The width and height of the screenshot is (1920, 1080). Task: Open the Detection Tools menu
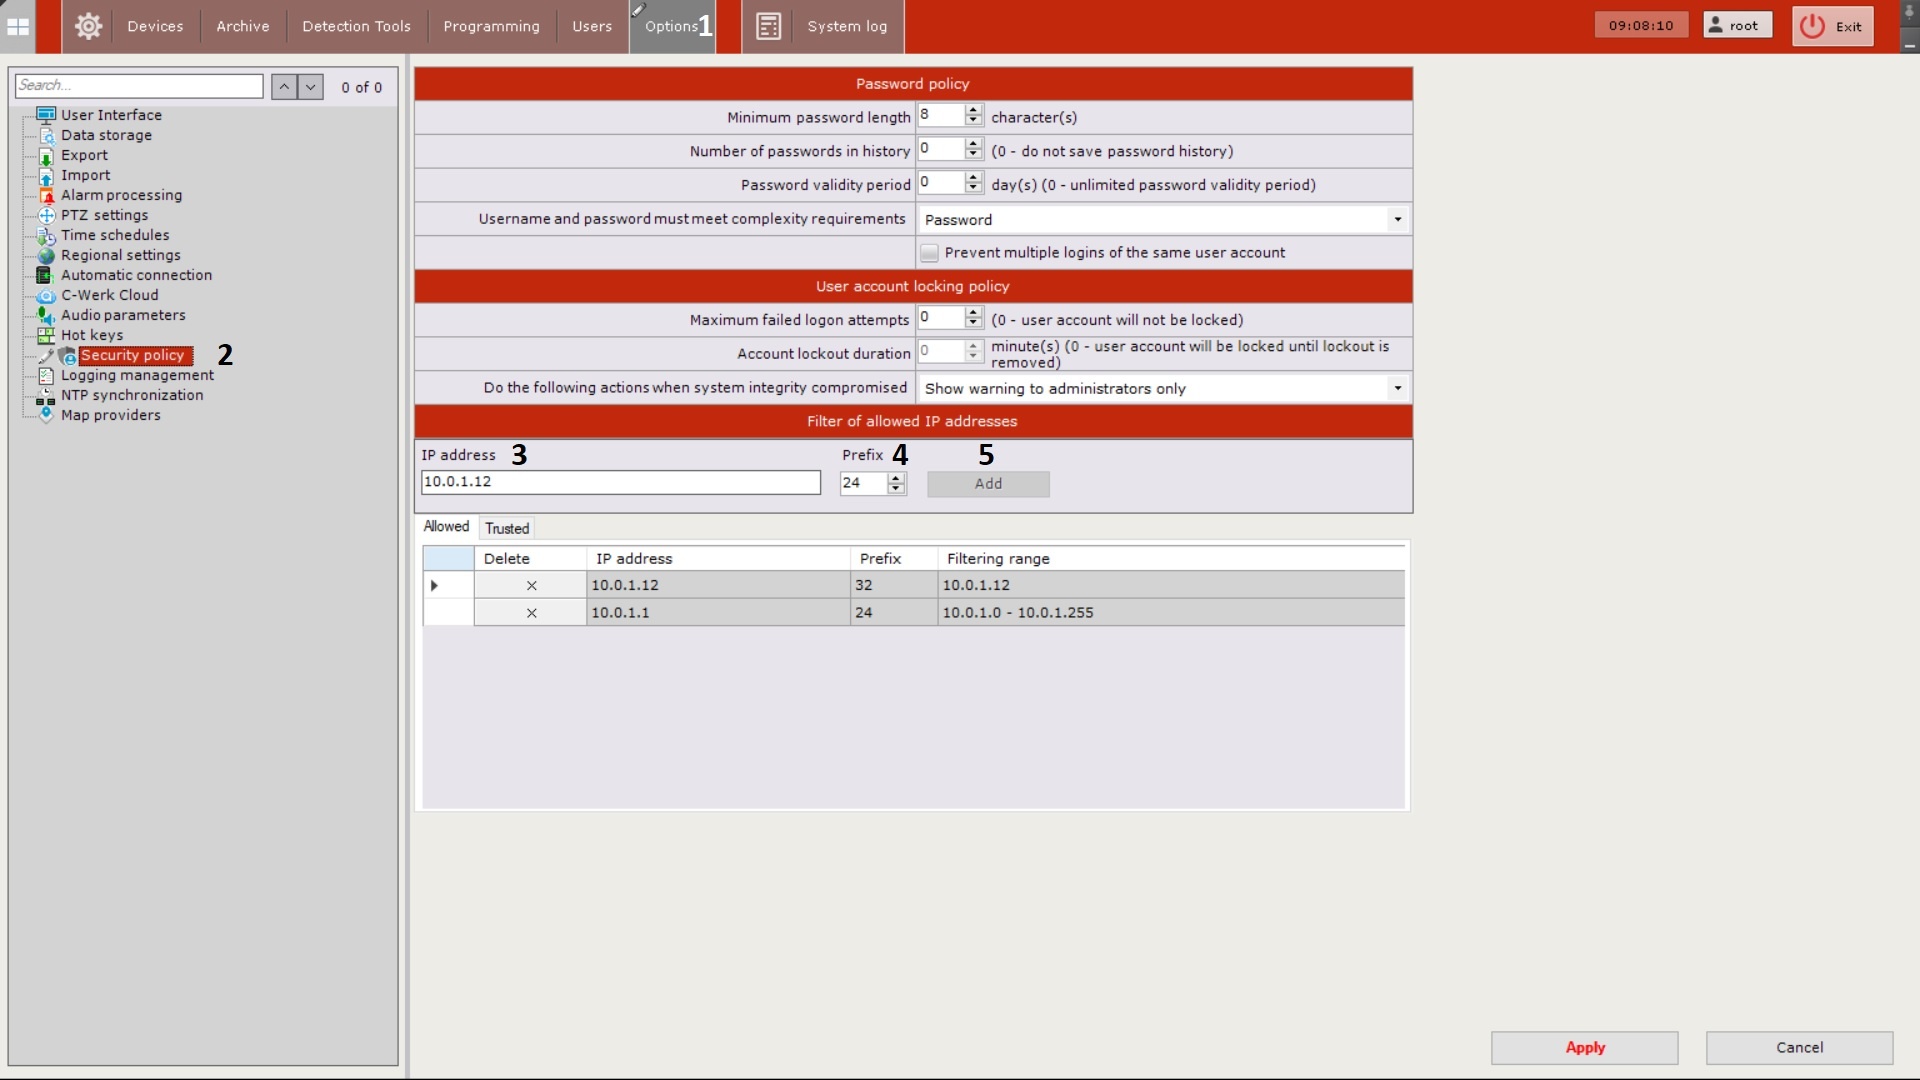(x=356, y=26)
